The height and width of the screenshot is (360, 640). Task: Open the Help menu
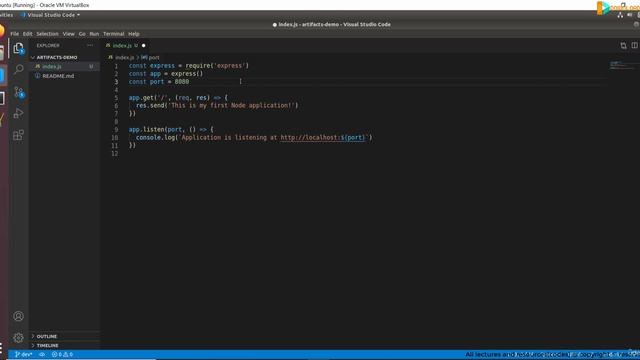(x=134, y=34)
